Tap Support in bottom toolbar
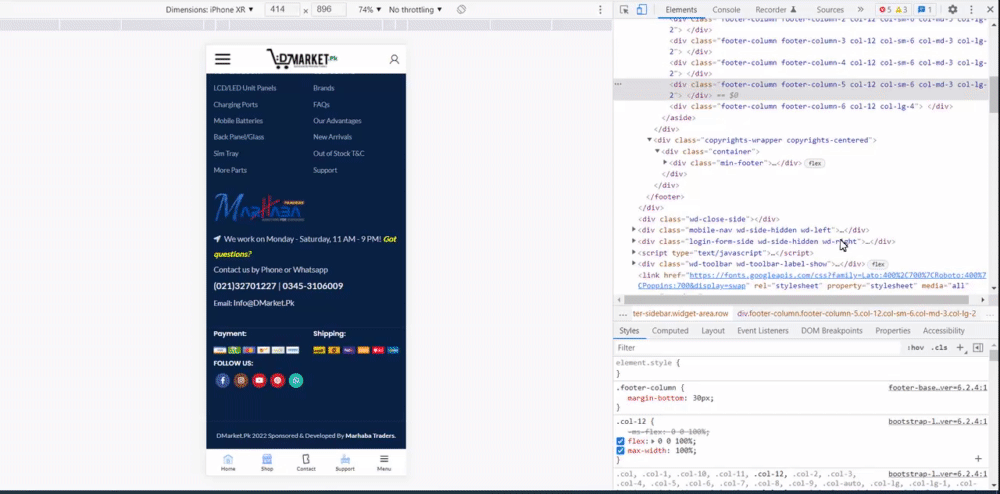The height and width of the screenshot is (494, 1000). tap(345, 463)
